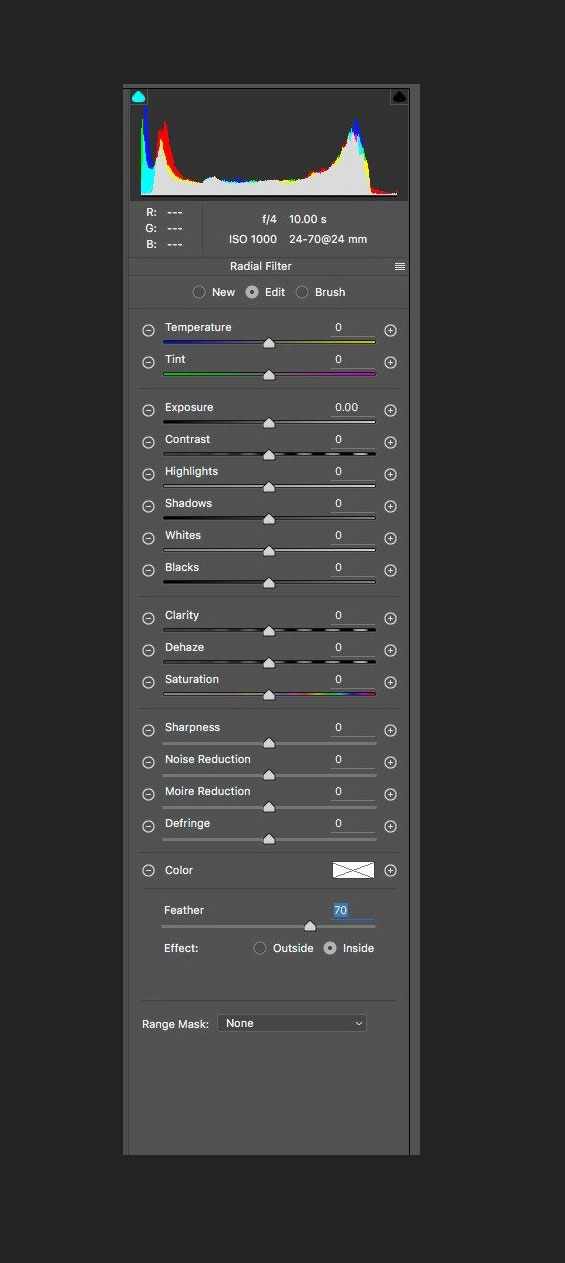Image resolution: width=565 pixels, height=1263 pixels.
Task: Decrease Temperature with the minus icon
Action: pyautogui.click(x=148, y=330)
